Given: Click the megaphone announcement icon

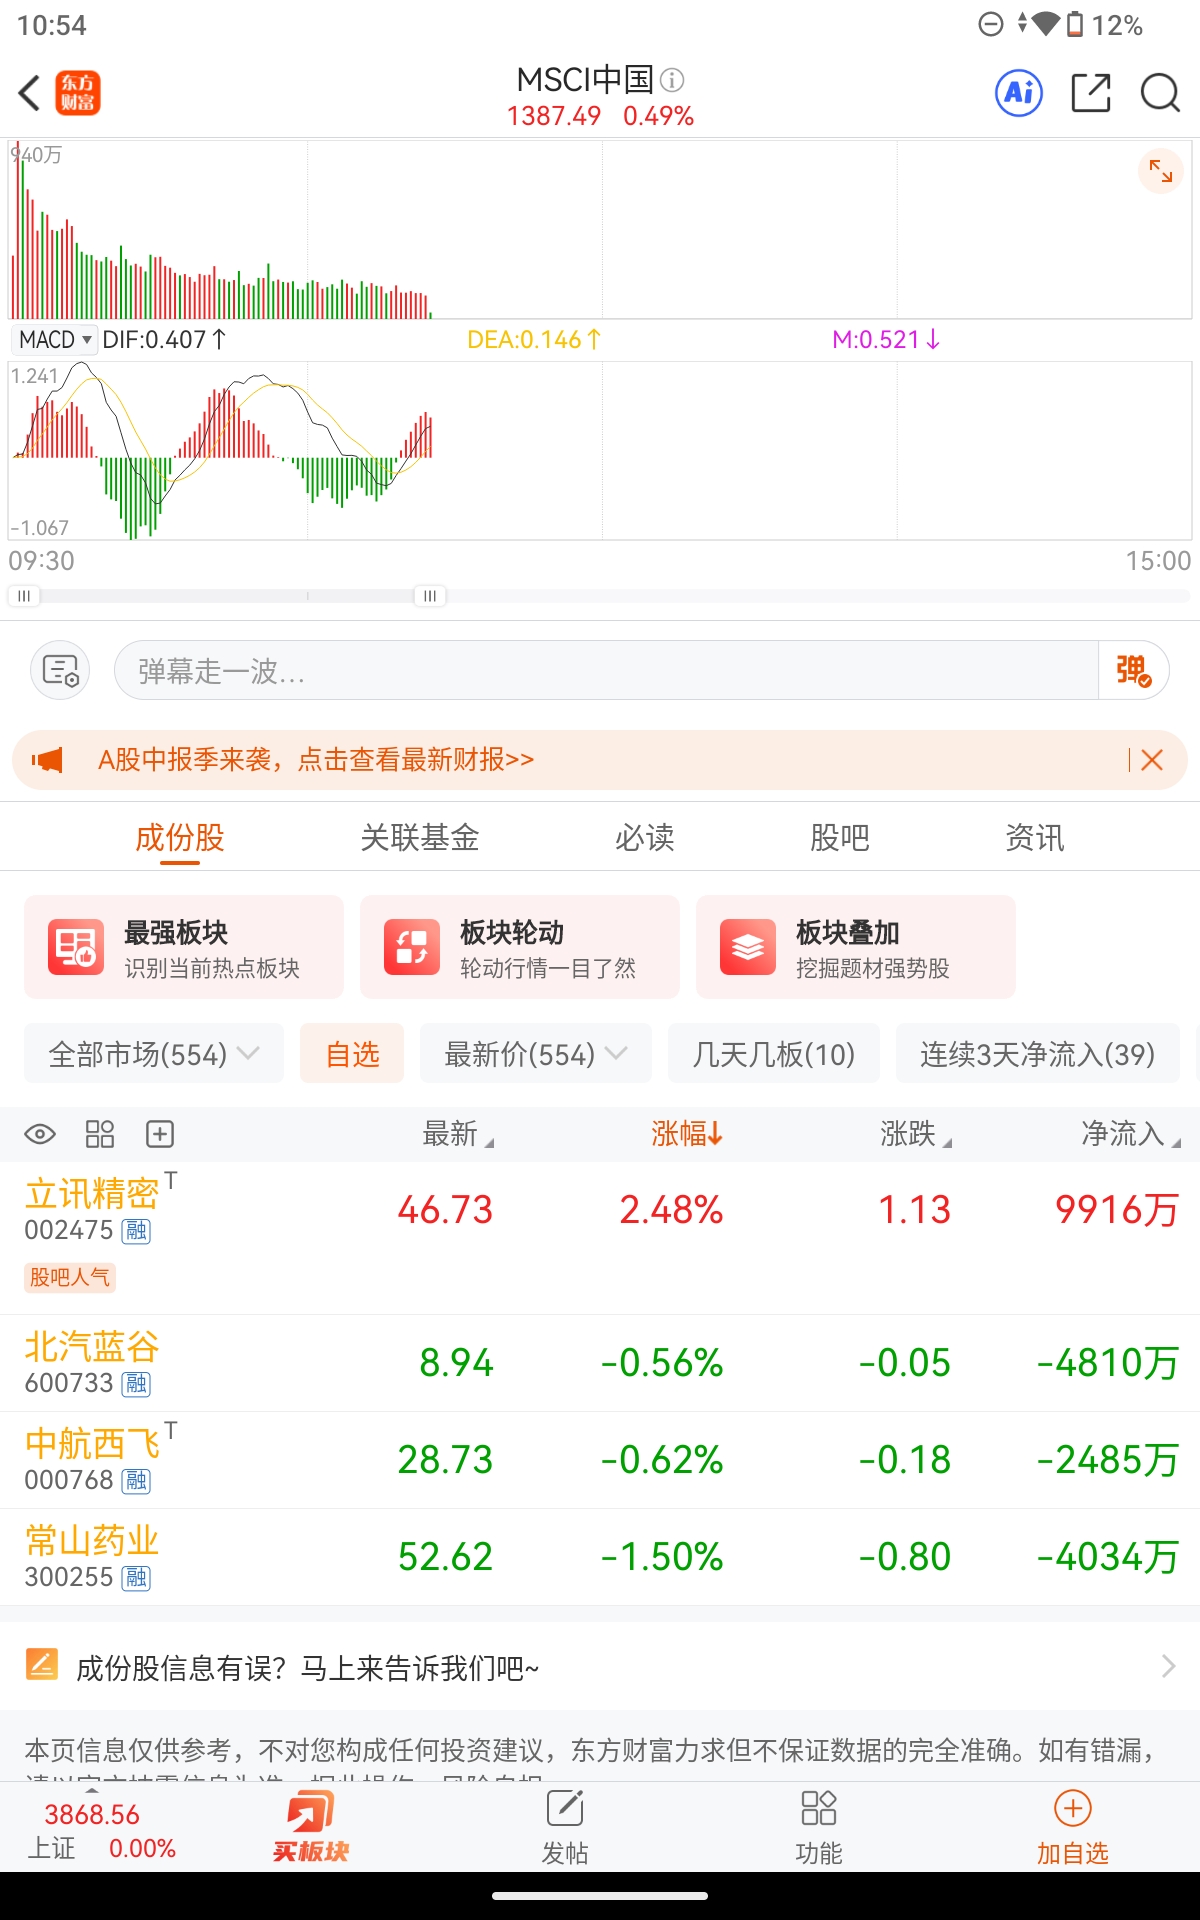Looking at the screenshot, I should pos(47,760).
